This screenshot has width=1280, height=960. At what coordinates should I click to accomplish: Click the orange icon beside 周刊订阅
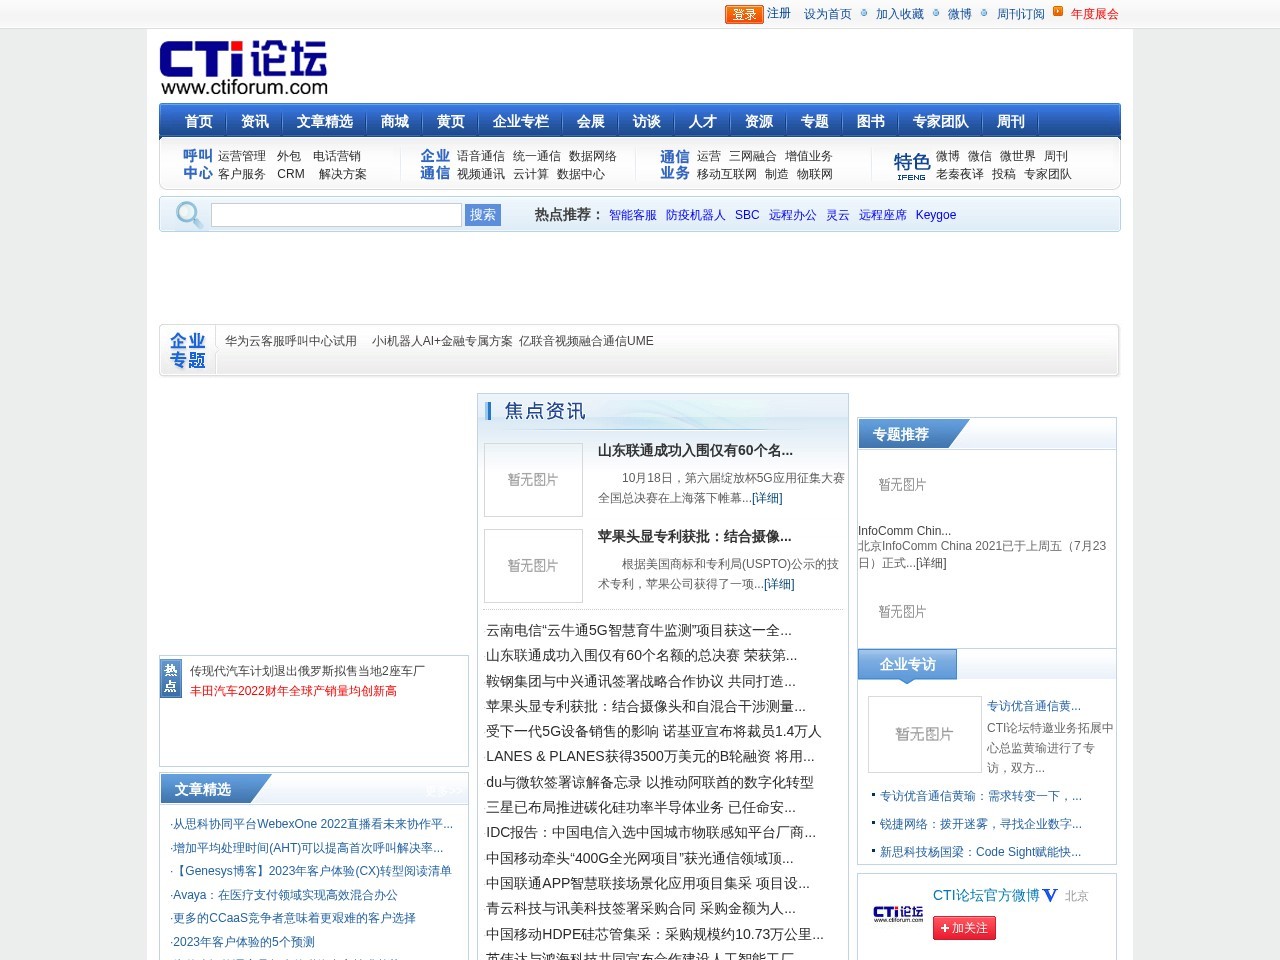pos(1057,13)
